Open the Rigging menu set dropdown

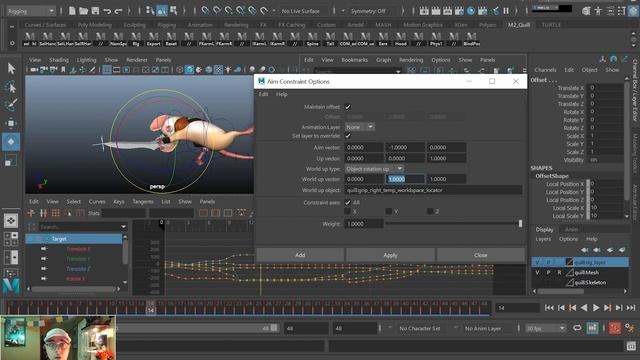(x=31, y=11)
